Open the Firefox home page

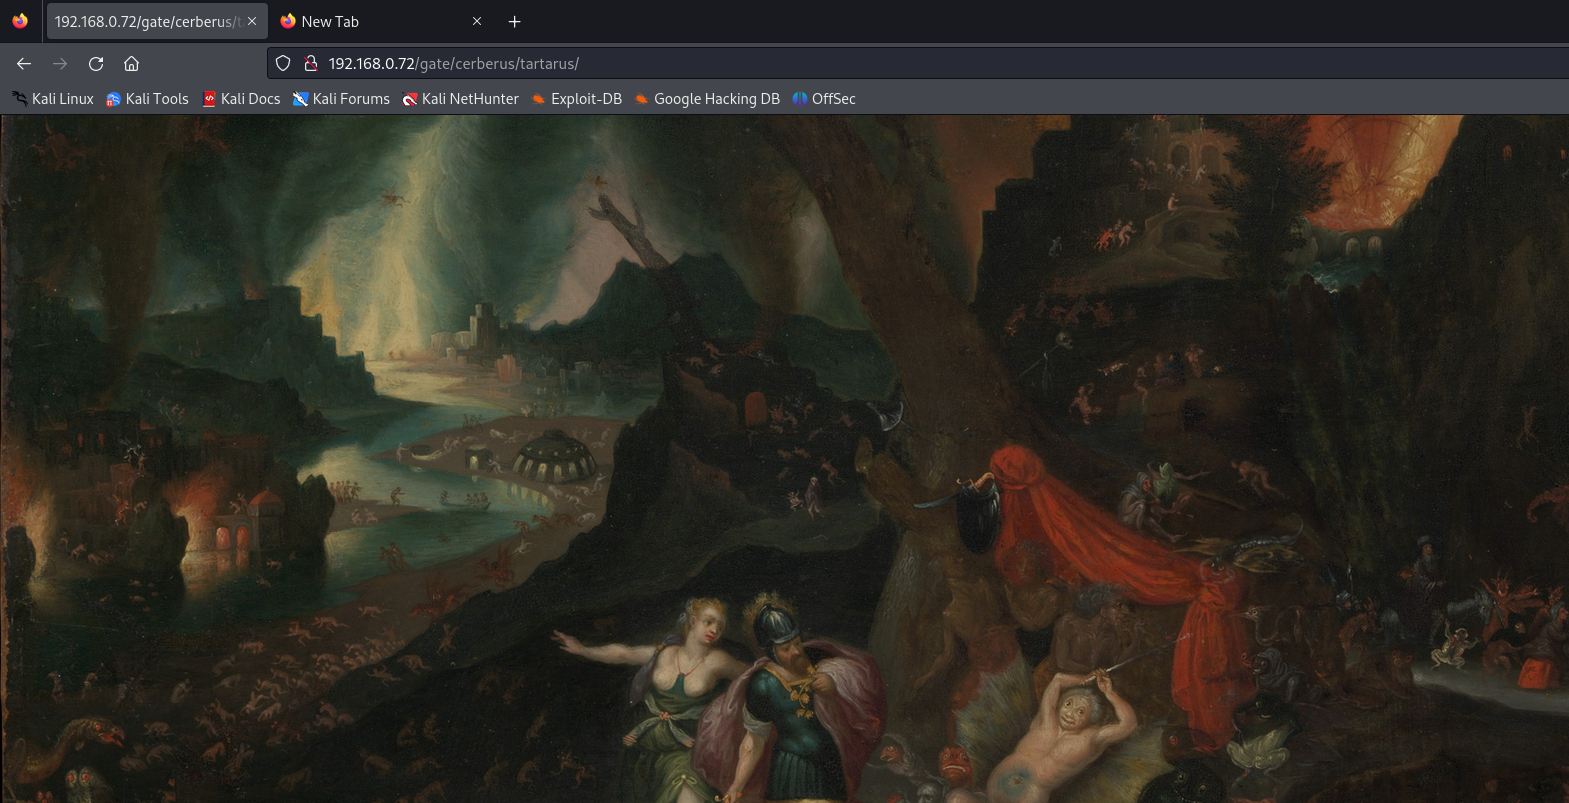click(x=131, y=64)
